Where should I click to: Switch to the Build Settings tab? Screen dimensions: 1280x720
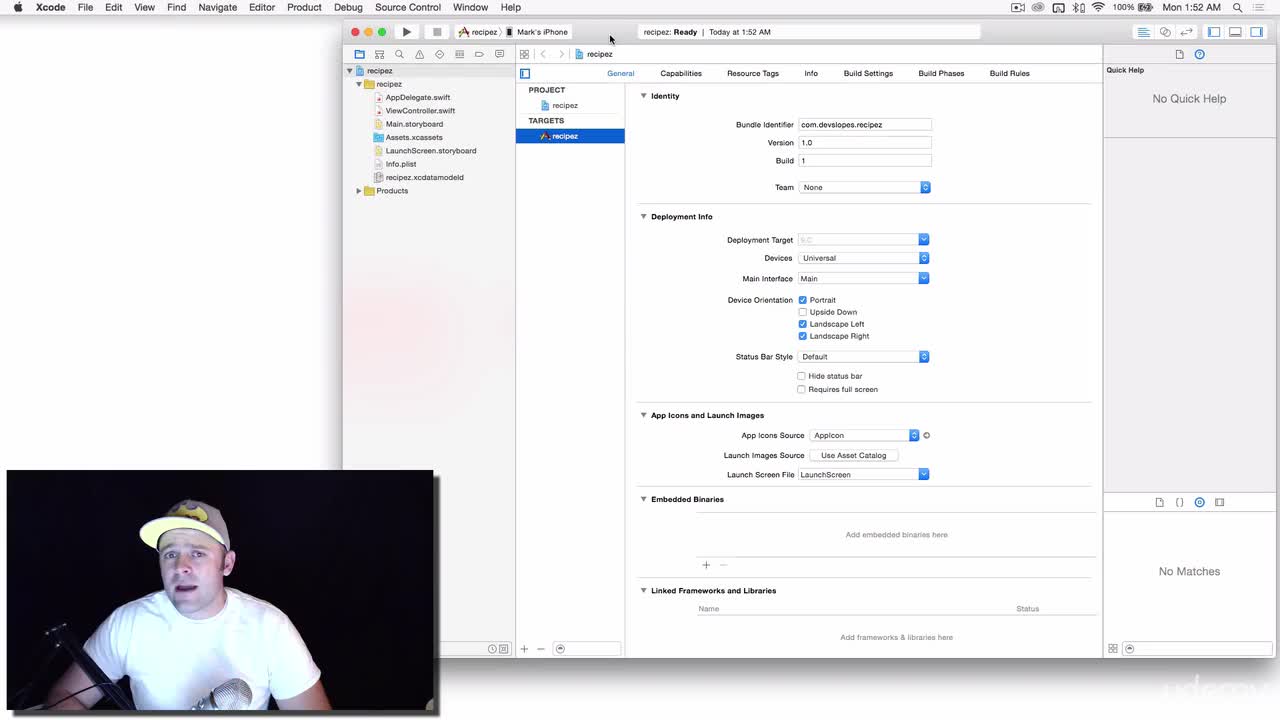coord(868,73)
